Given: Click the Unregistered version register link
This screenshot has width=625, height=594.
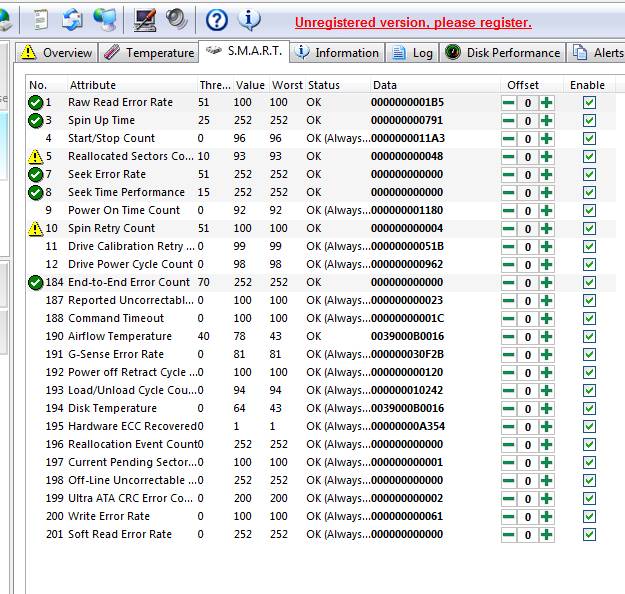Looking at the screenshot, I should pyautogui.click(x=413, y=23).
